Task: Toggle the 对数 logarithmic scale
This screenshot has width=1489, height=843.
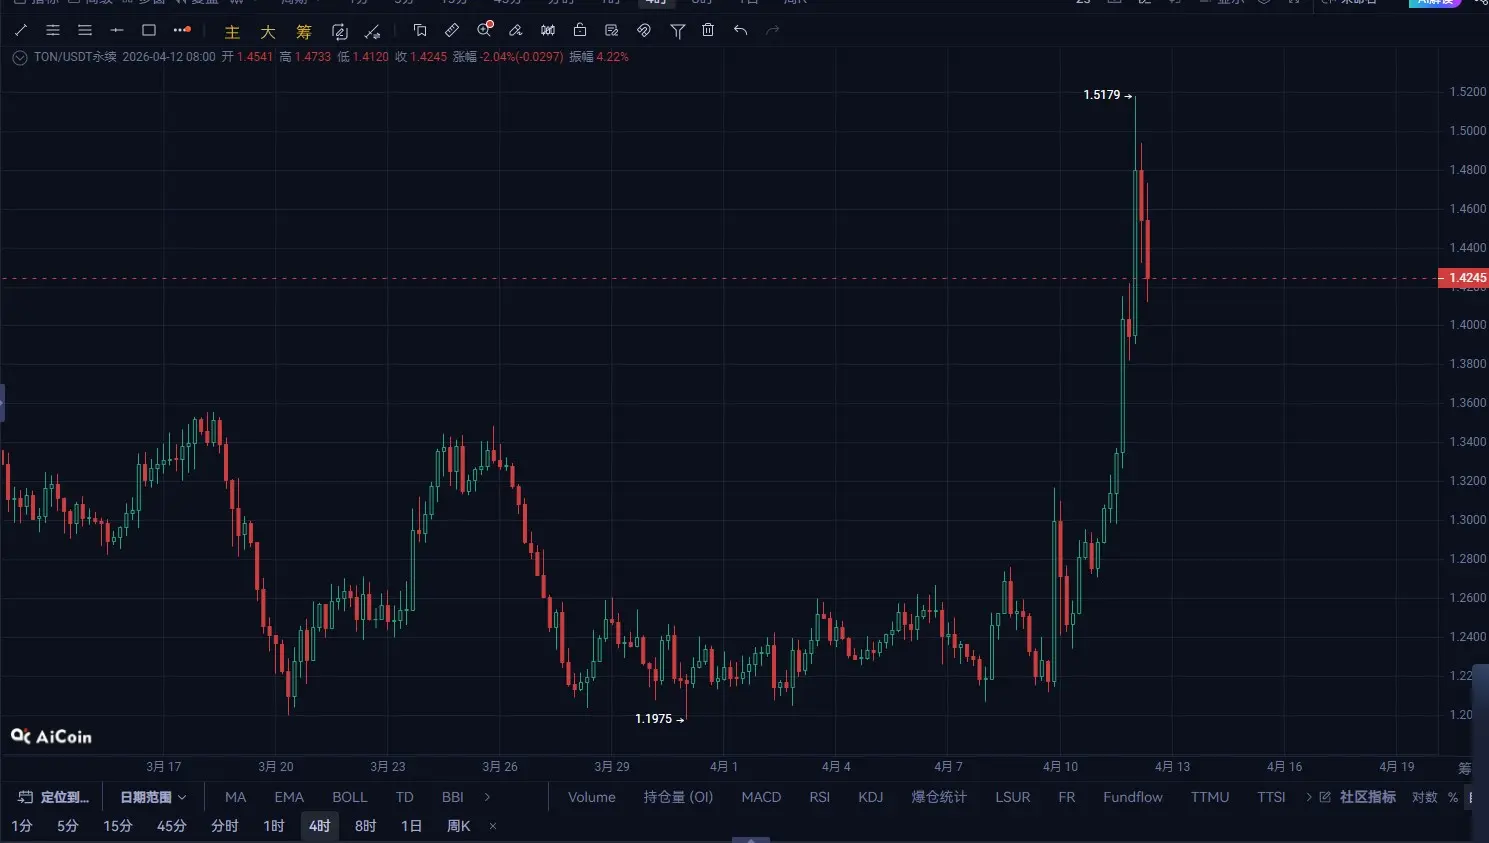Action: pos(1425,797)
